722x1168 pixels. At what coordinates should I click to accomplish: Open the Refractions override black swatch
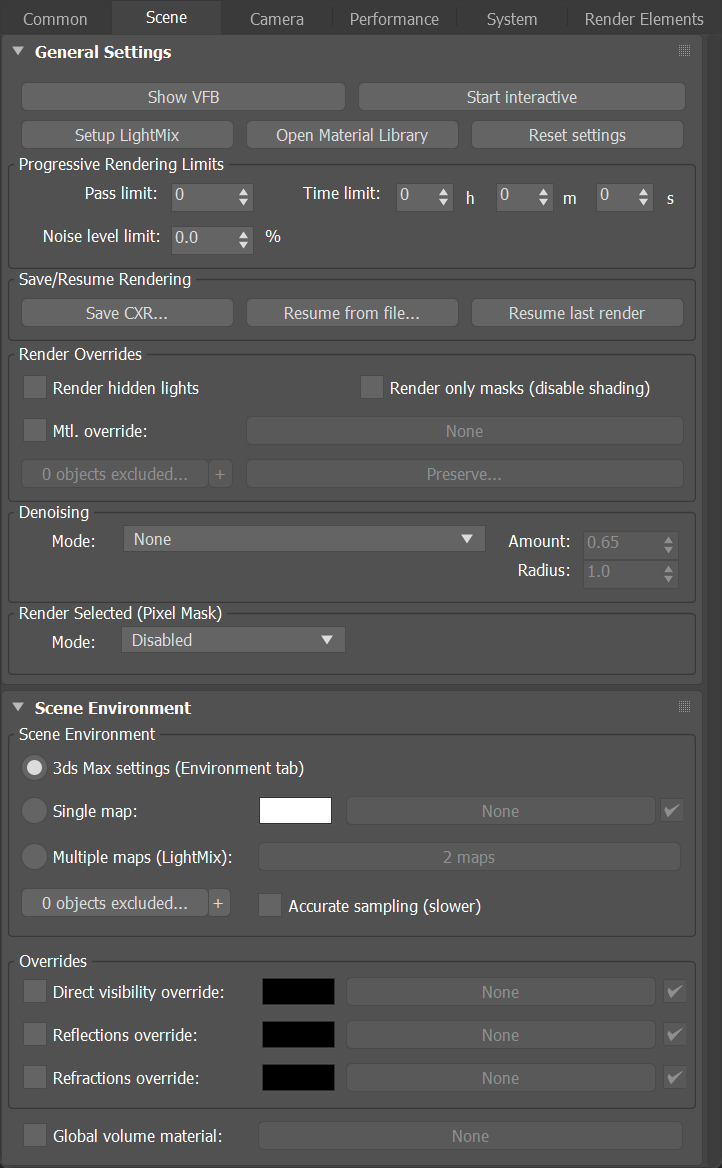(298, 1077)
